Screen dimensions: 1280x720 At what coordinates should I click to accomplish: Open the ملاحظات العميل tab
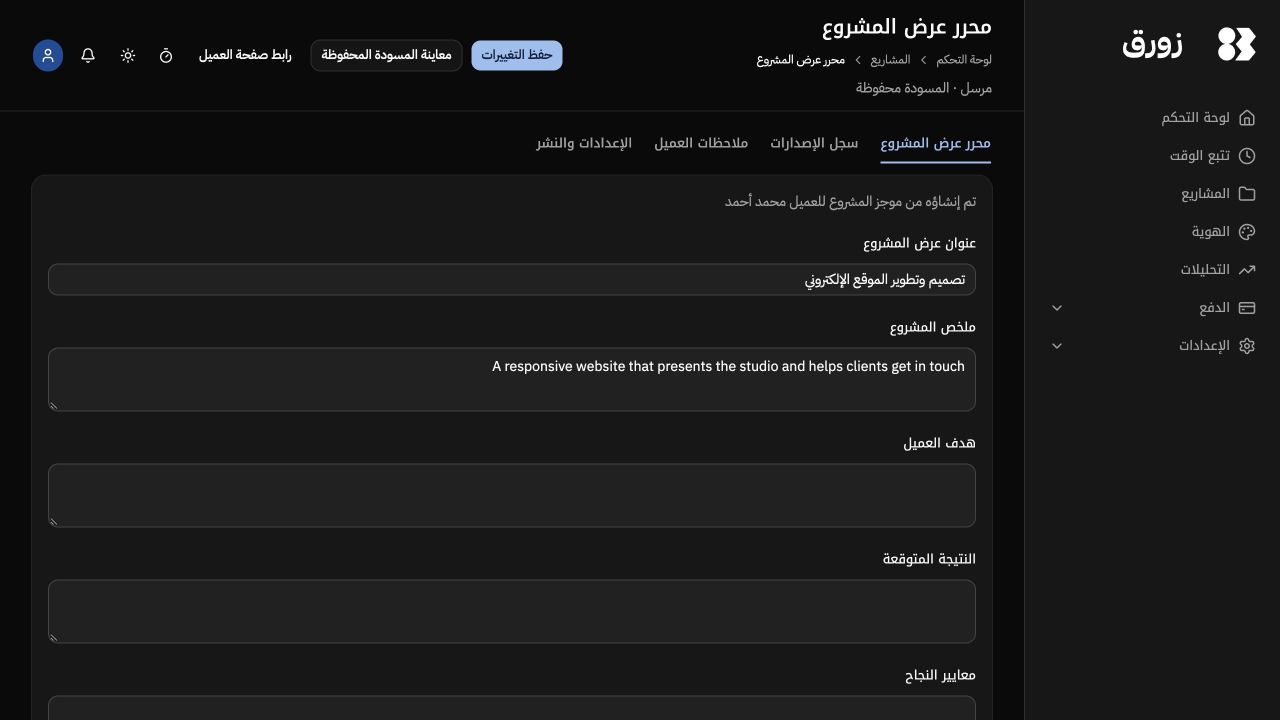point(701,143)
